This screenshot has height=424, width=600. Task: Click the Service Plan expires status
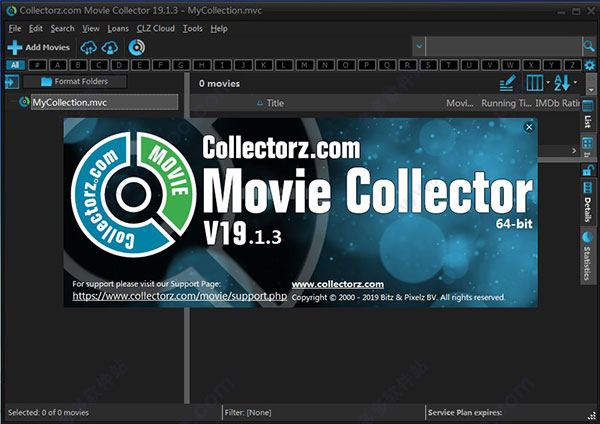click(x=465, y=413)
